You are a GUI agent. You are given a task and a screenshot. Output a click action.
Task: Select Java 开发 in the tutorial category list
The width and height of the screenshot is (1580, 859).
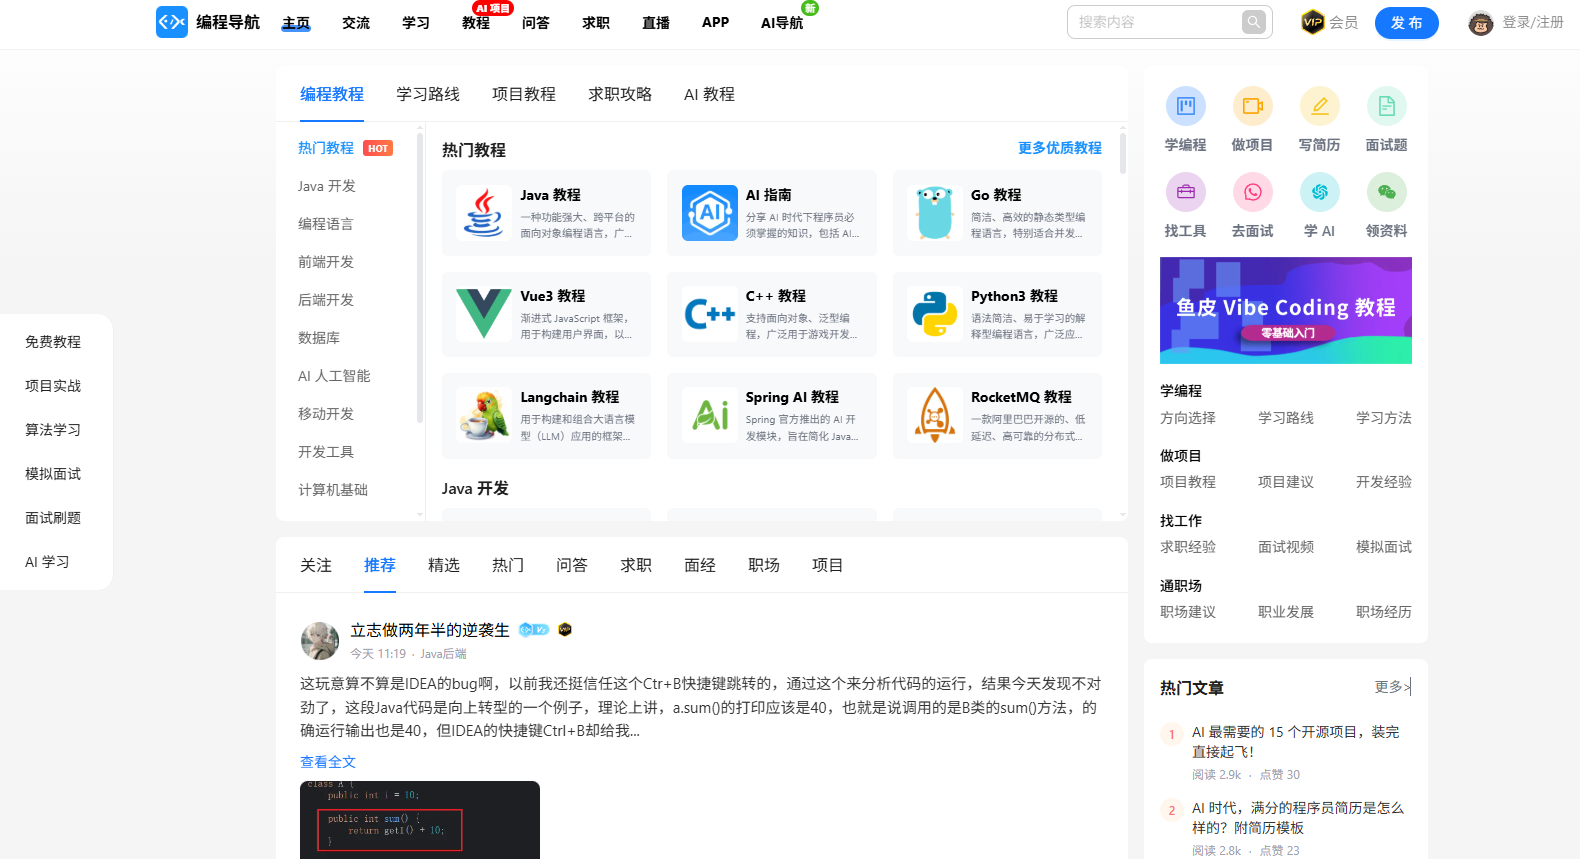coord(327,186)
